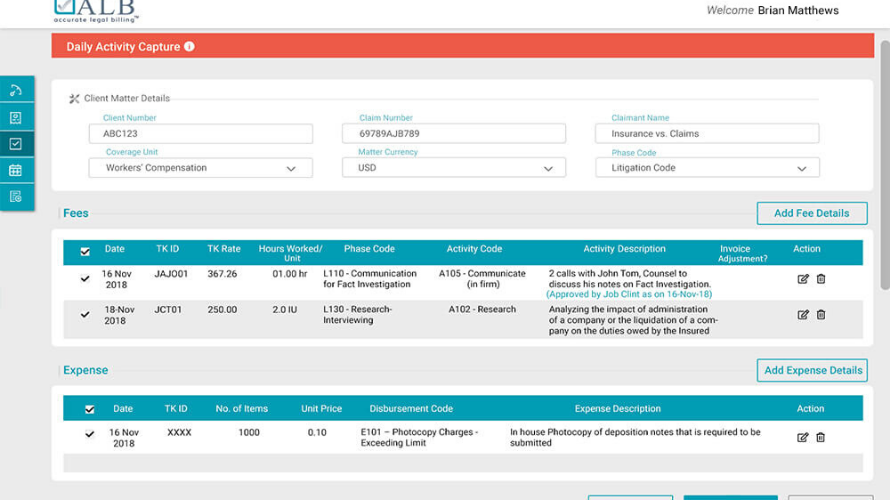Toggle the select-all checkbox in Fees header
Viewport: 890px width, 500px height.
85,251
